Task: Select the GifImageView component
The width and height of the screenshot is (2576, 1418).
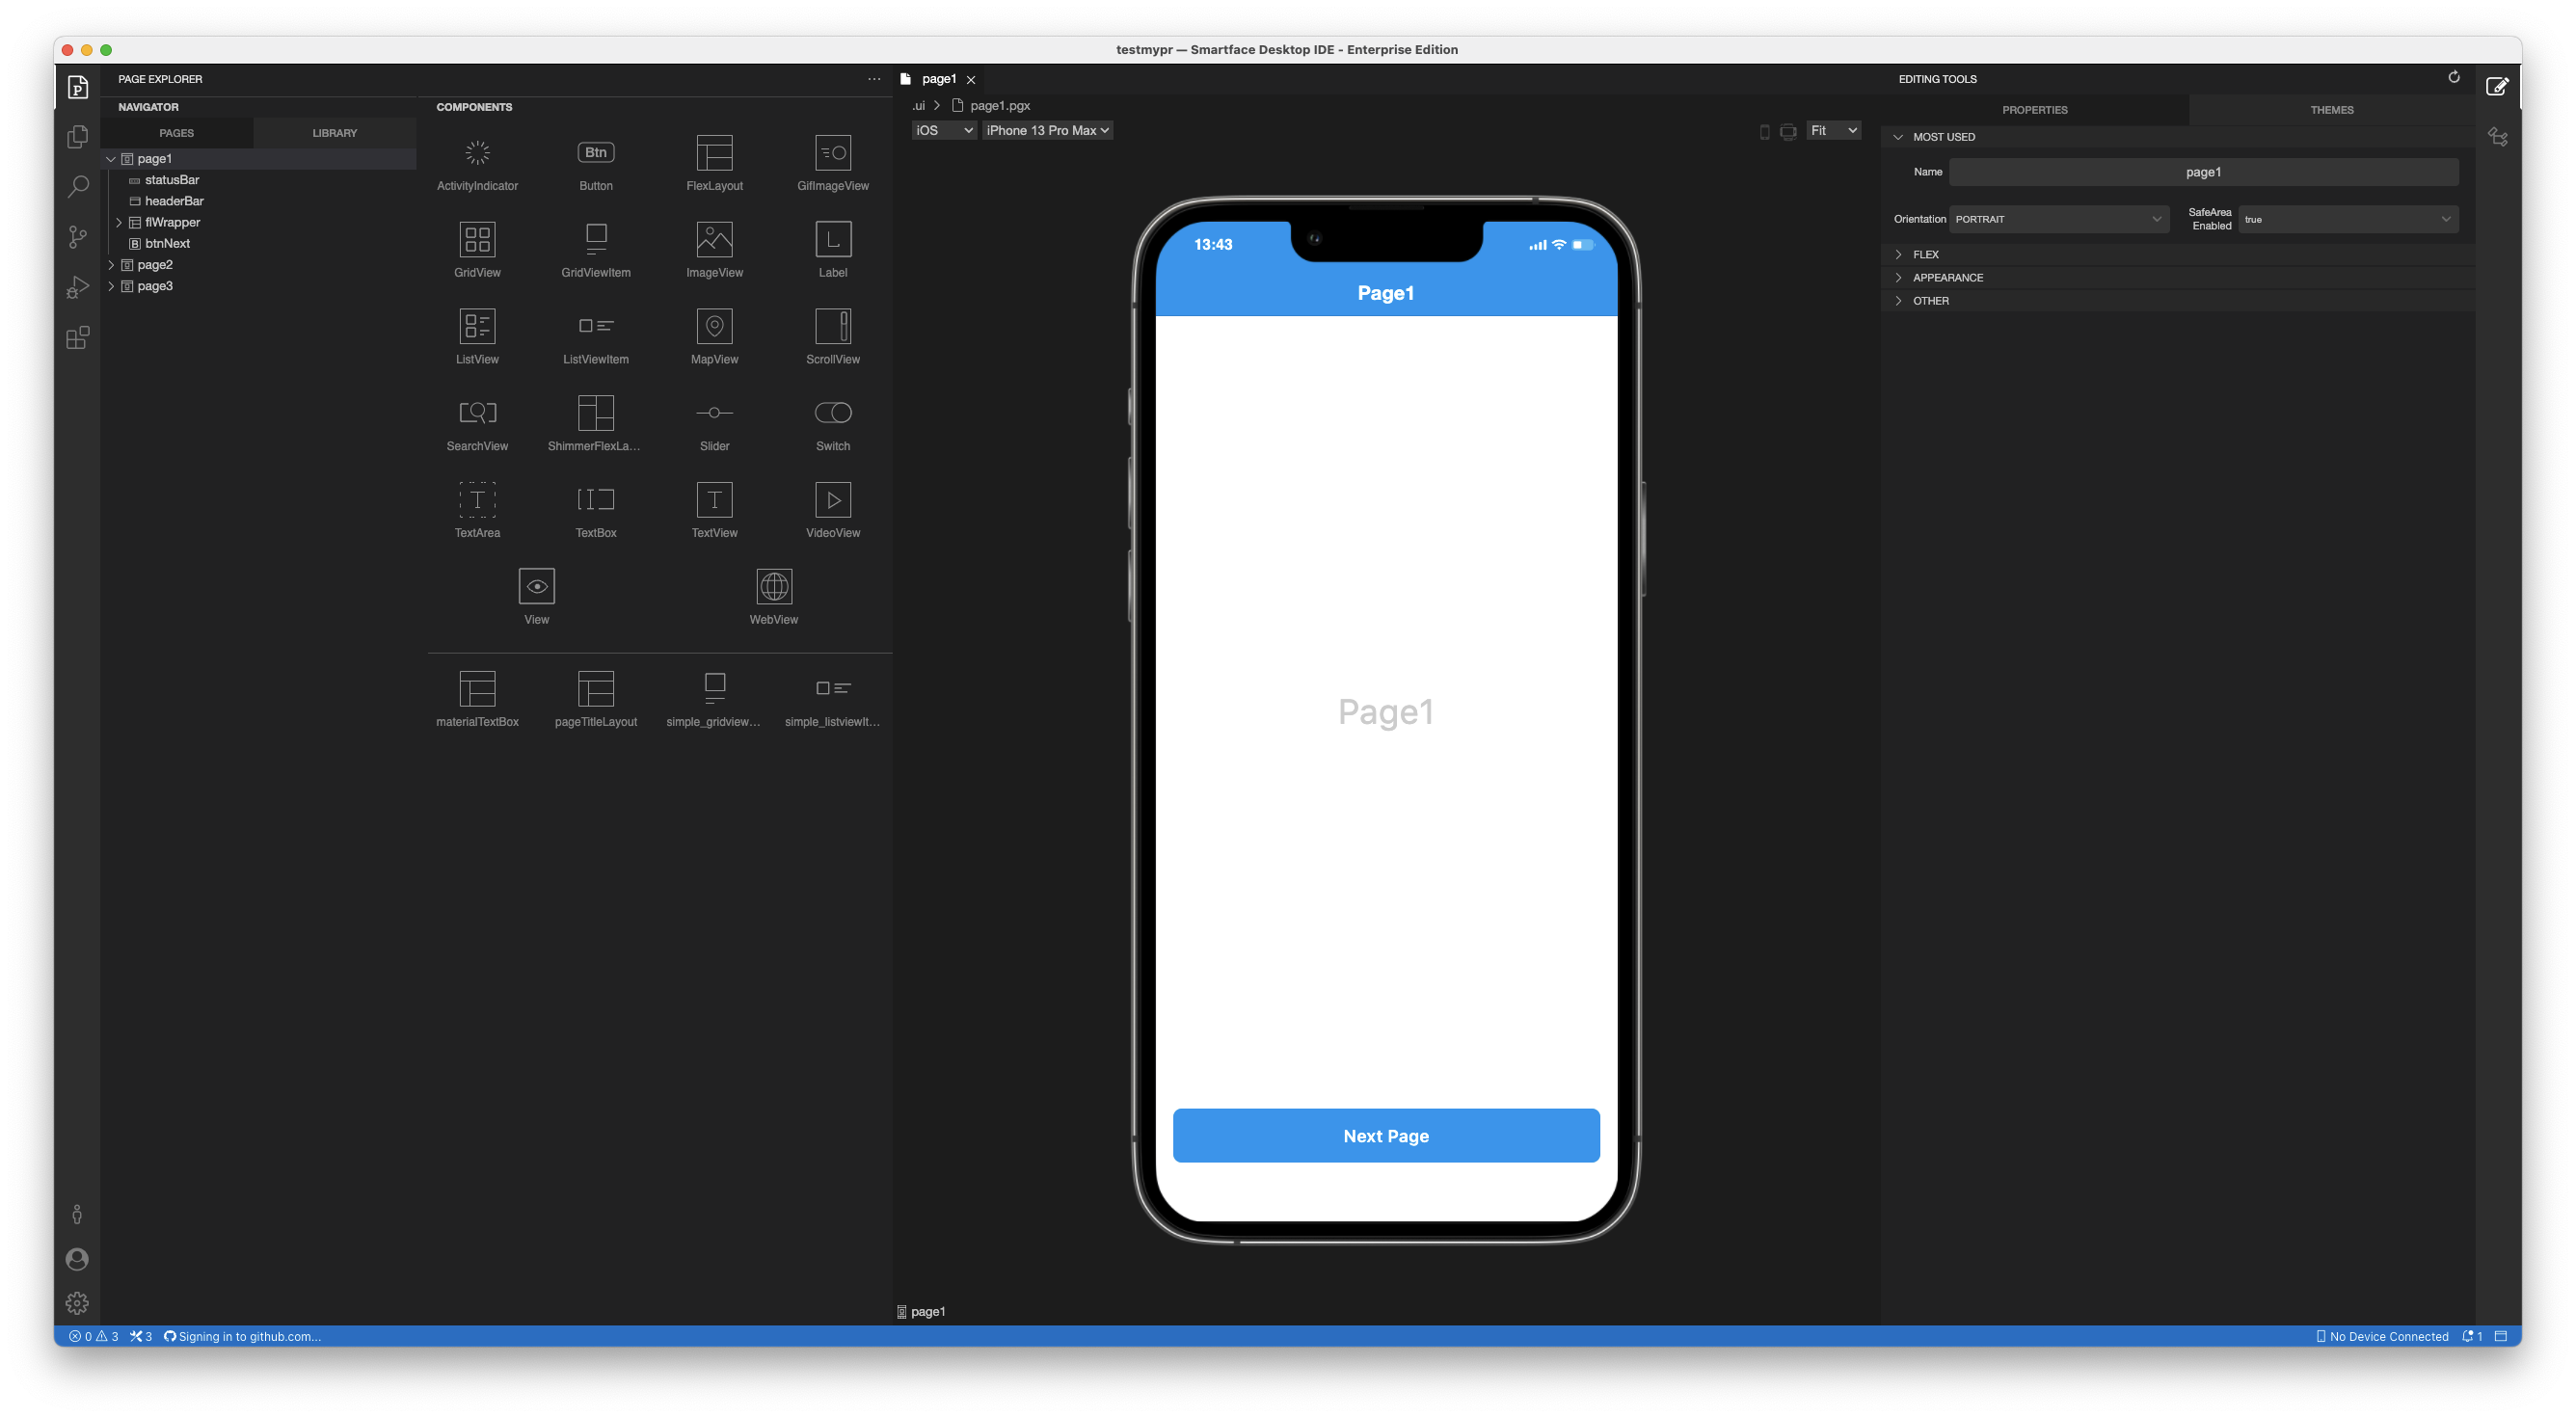Action: point(833,164)
